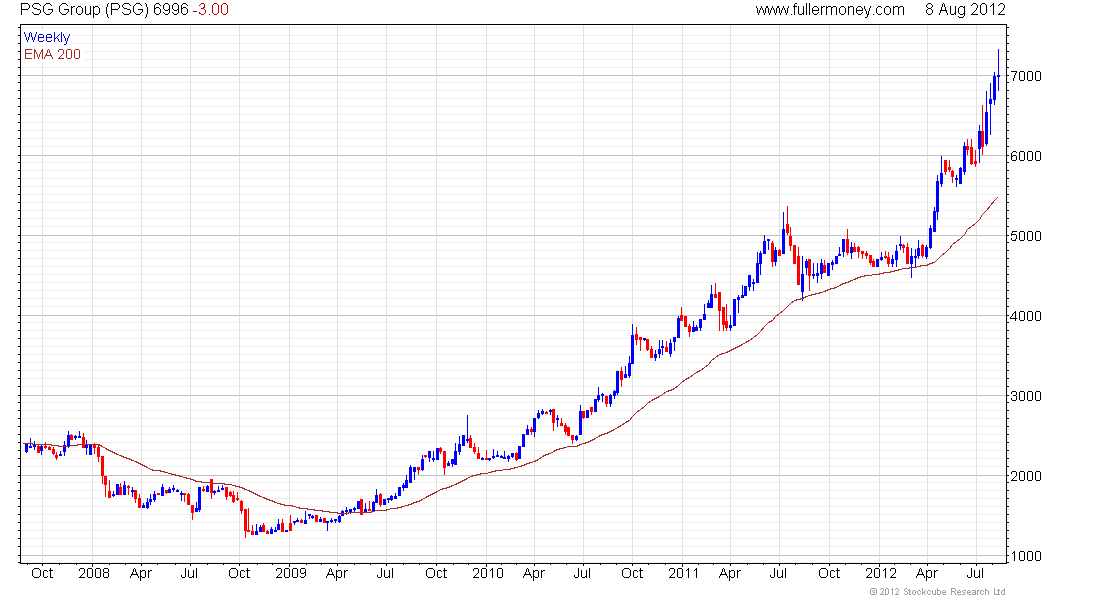
Task: Click the red -3.00 change value
Action: pyautogui.click(x=210, y=10)
